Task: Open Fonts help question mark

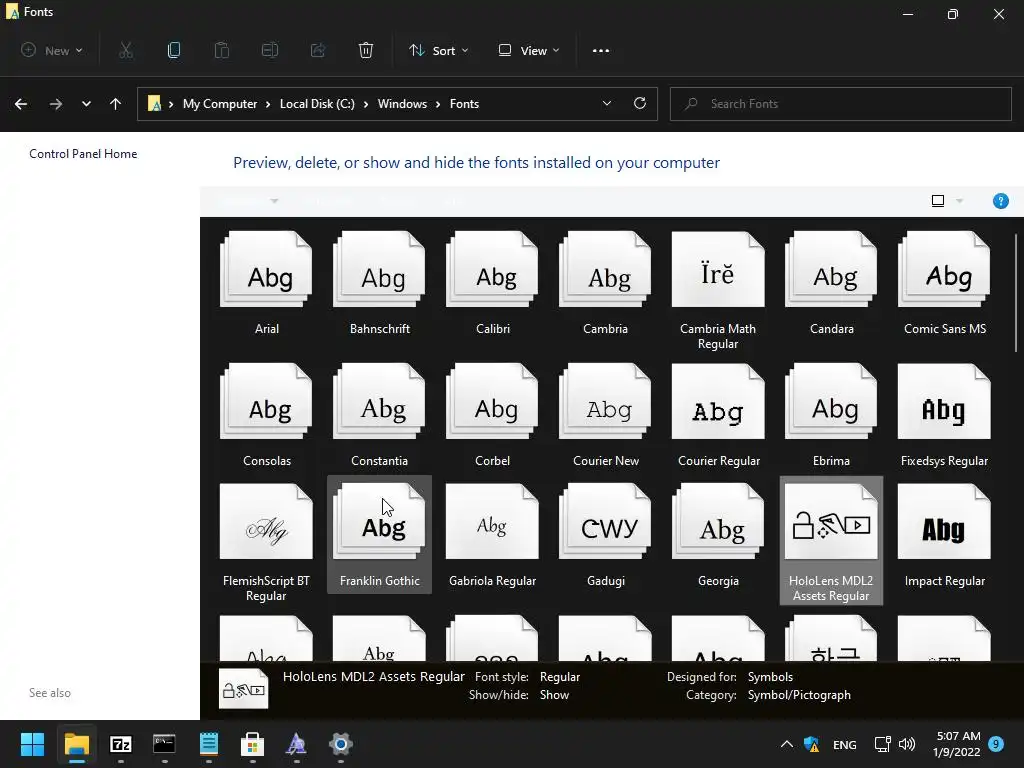Action: [x=1000, y=201]
